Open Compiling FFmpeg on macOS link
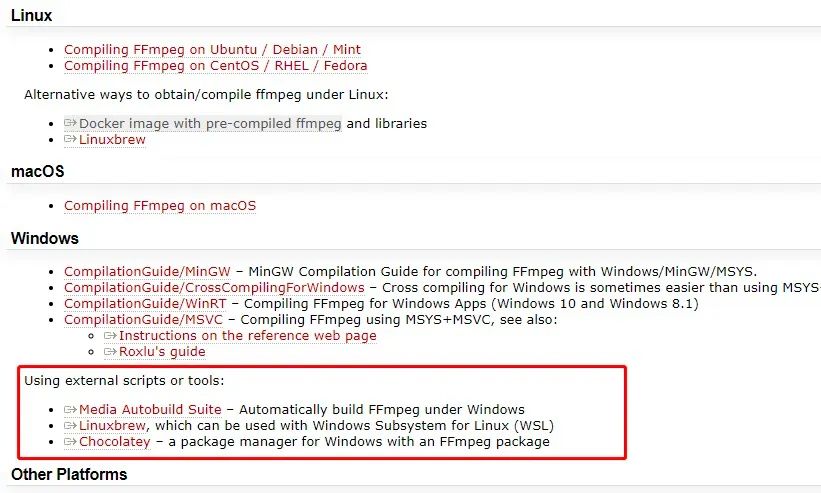Image resolution: width=821 pixels, height=493 pixels. (160, 206)
